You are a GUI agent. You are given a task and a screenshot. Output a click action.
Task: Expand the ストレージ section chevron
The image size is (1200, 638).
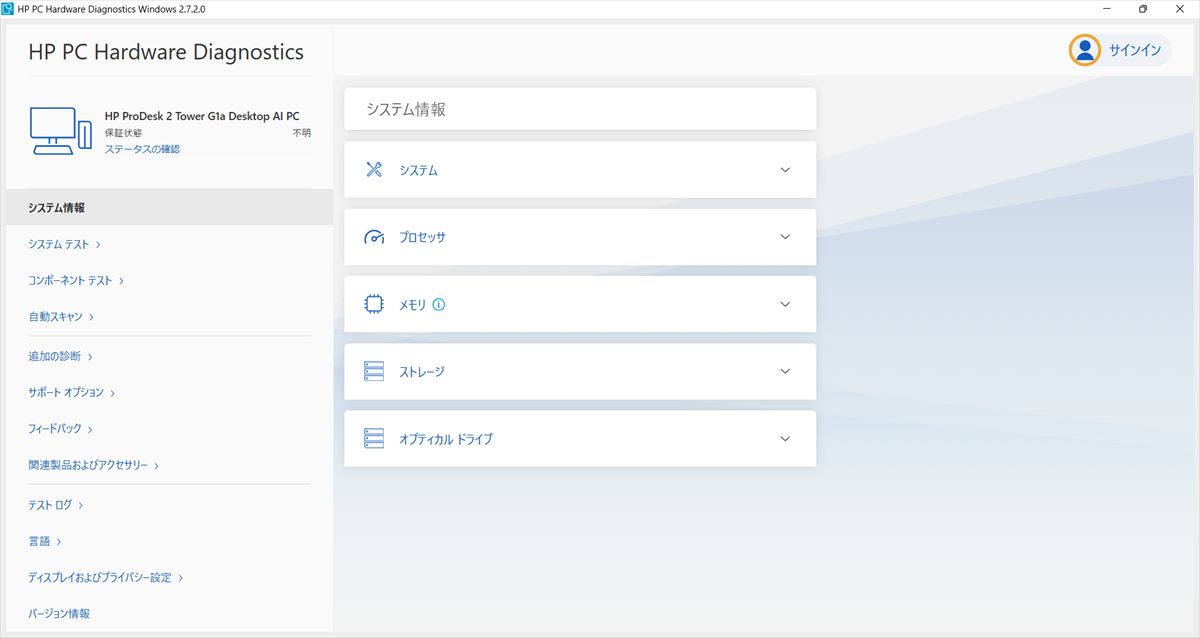[x=785, y=371]
